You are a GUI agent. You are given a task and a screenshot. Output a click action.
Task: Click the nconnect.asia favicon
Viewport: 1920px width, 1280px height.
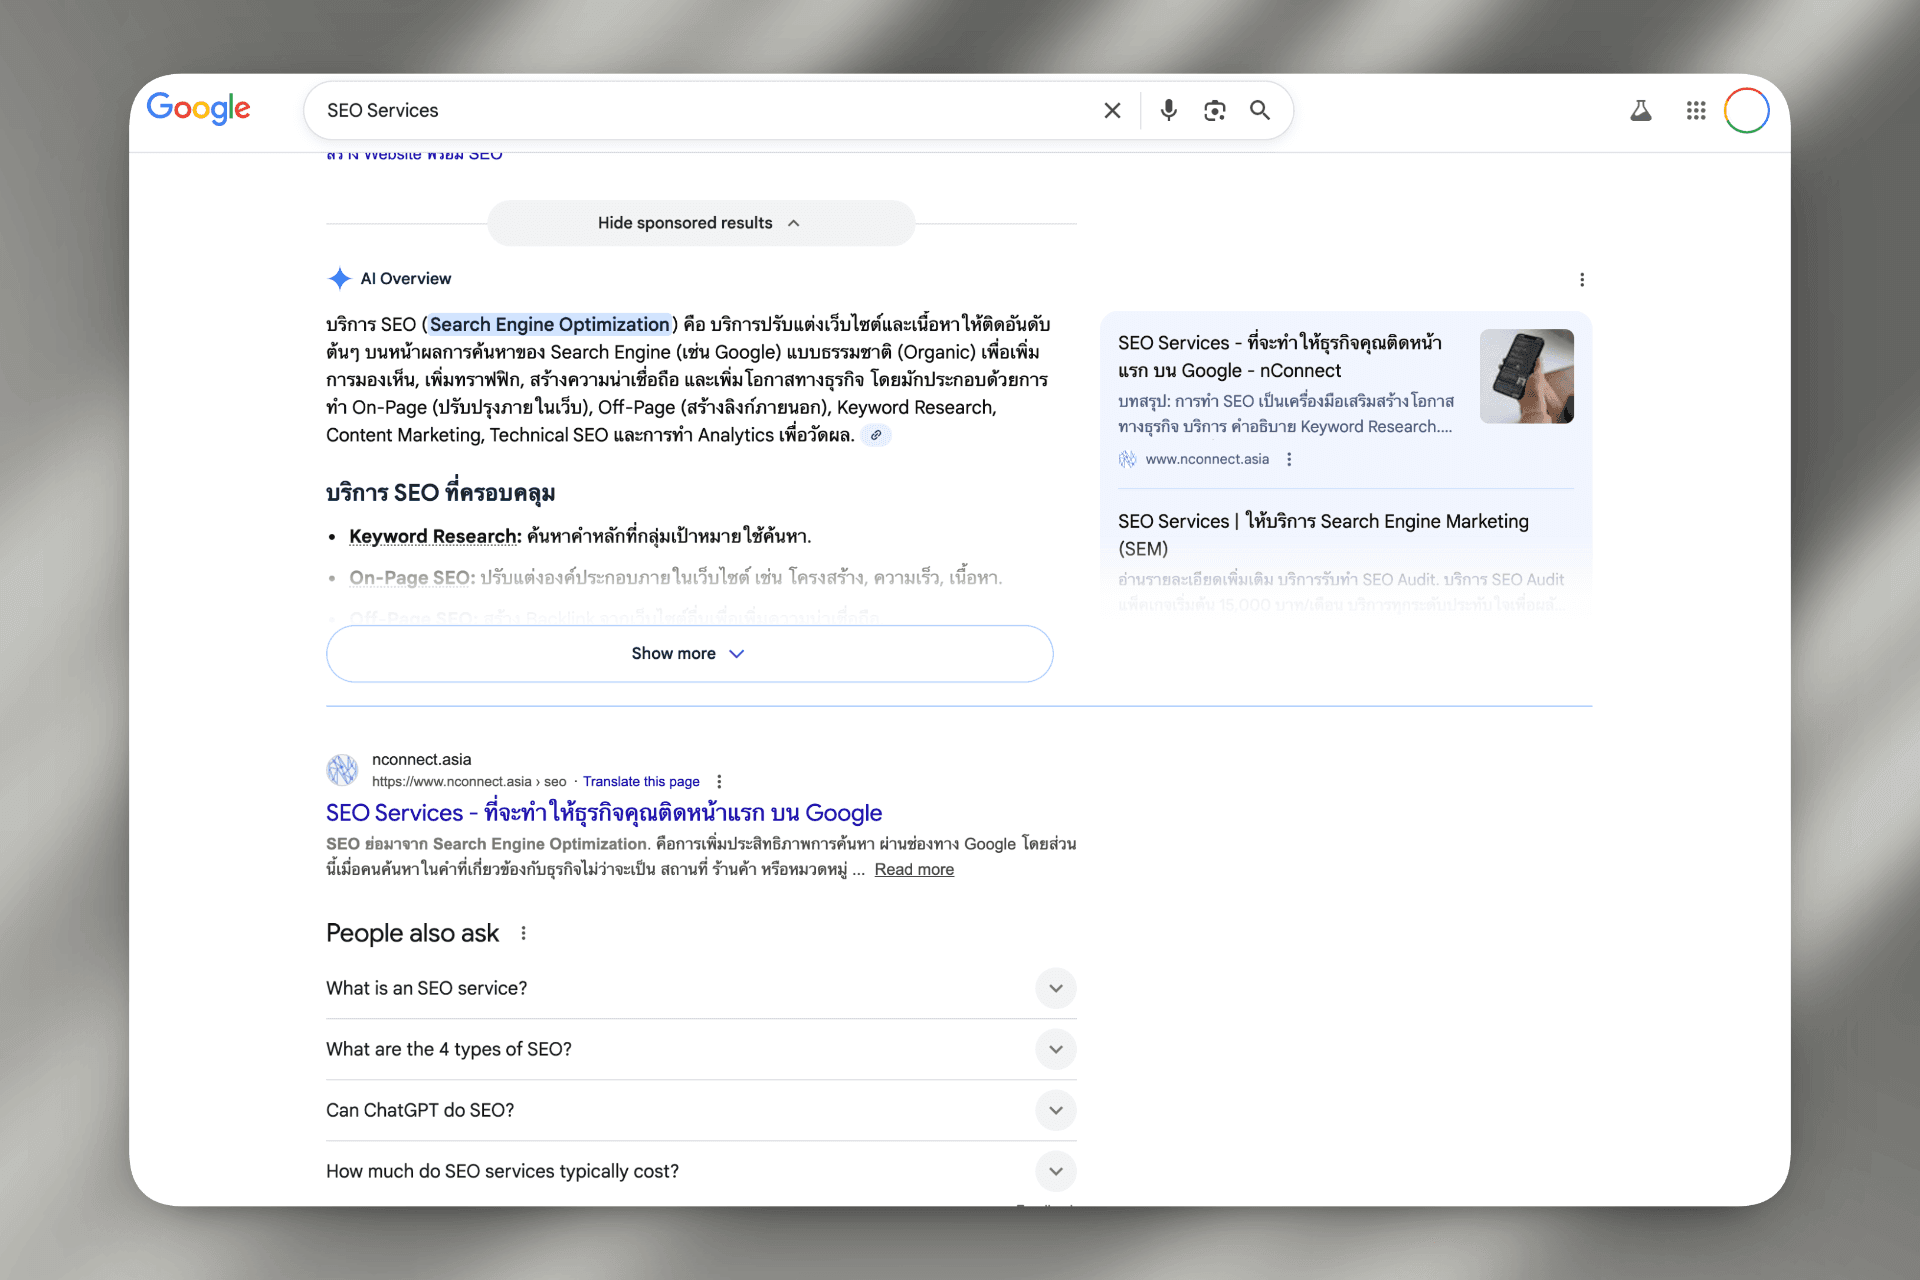coord(342,769)
